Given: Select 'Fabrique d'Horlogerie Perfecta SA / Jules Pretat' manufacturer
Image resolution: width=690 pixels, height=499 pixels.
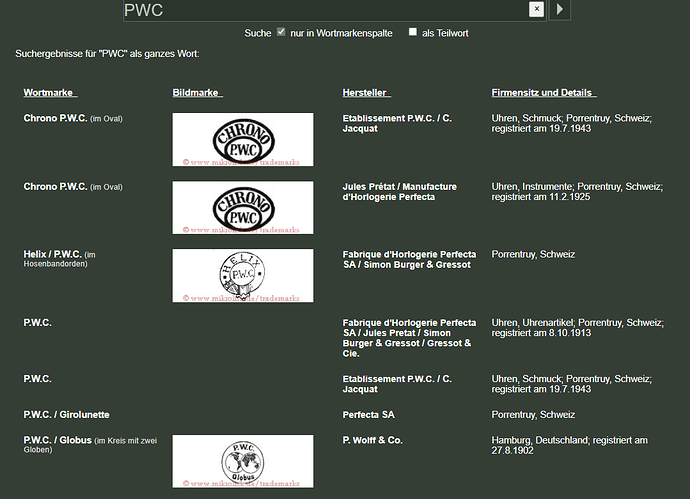Looking at the screenshot, I should pos(409,338).
